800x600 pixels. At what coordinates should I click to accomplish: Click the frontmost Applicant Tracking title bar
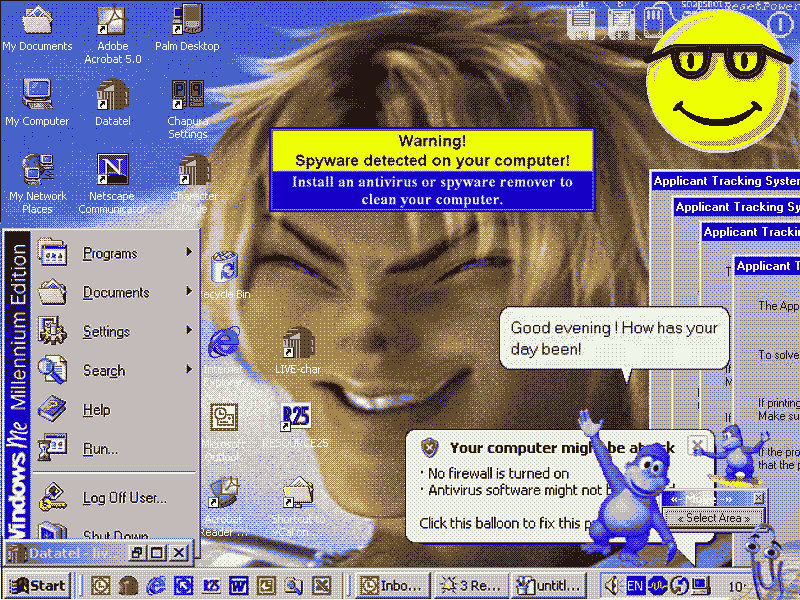[x=767, y=266]
